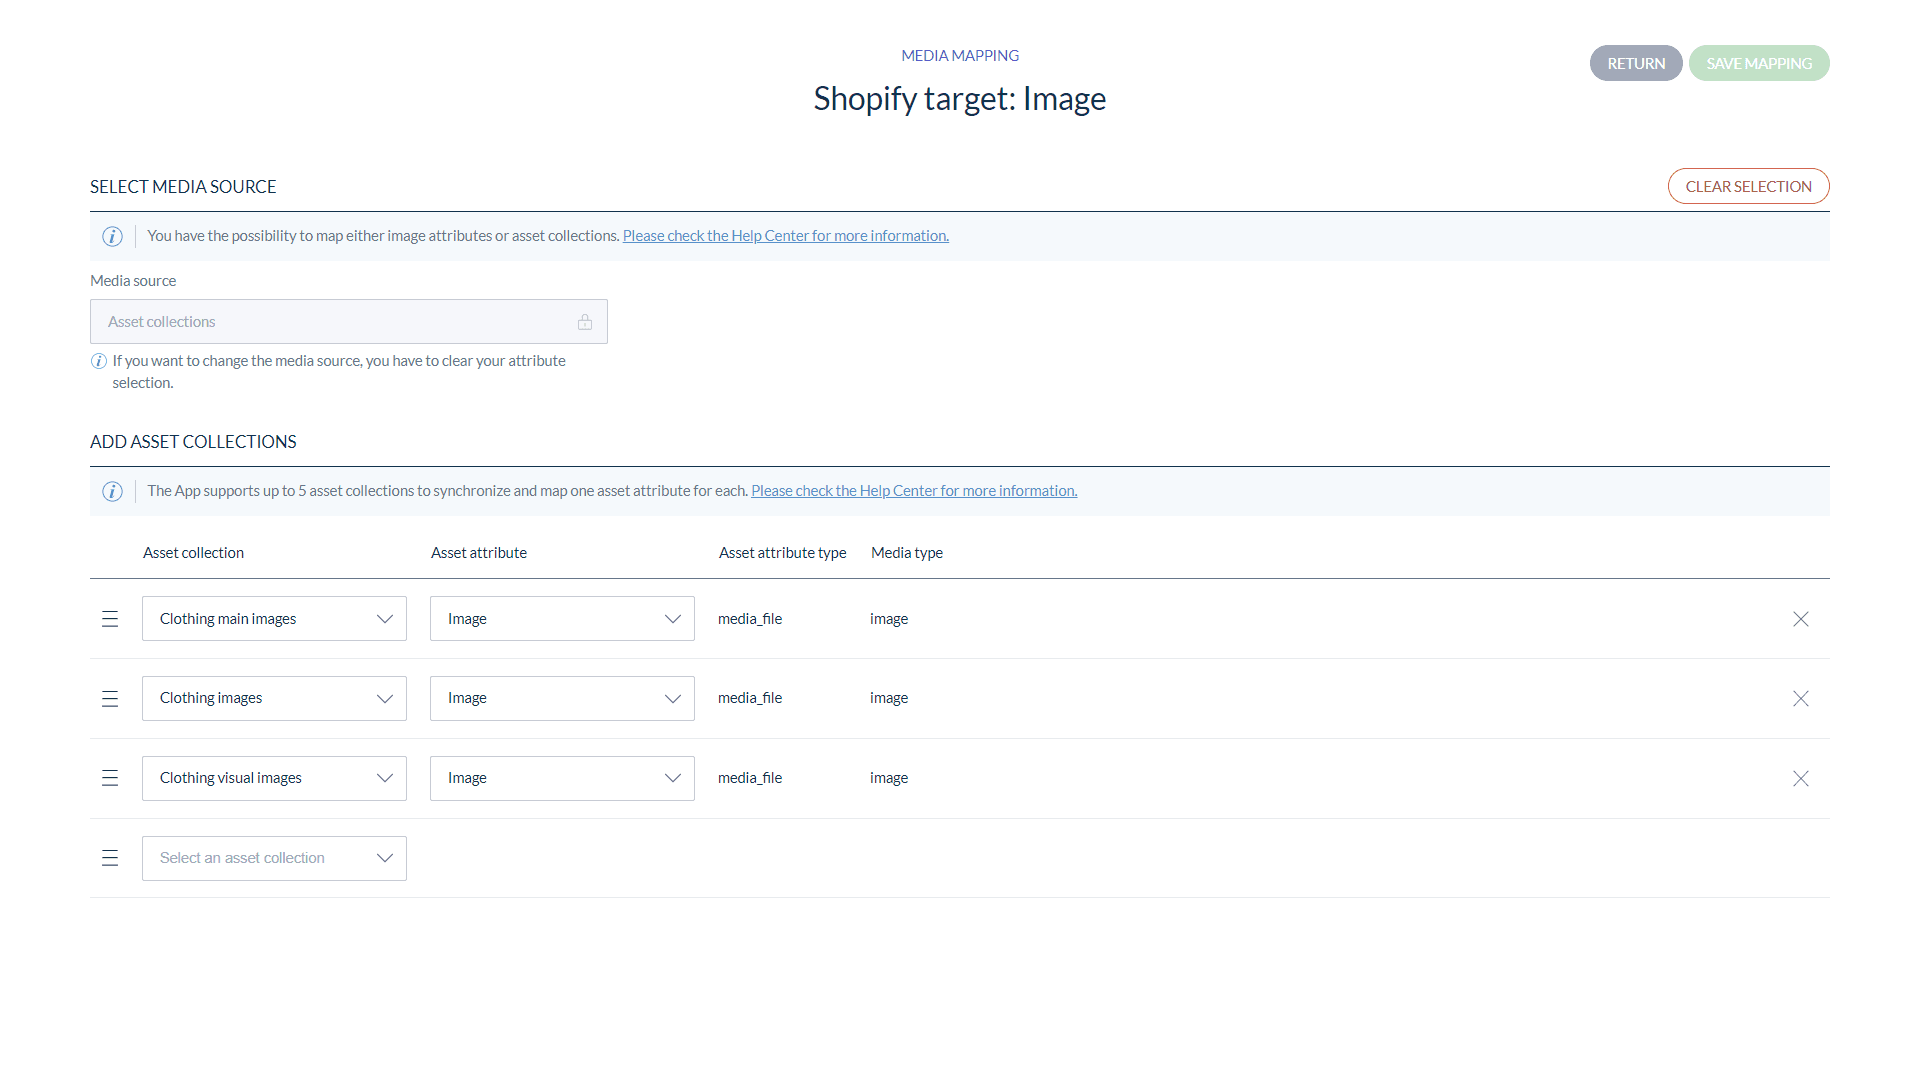The width and height of the screenshot is (1920, 1080).
Task: Open Image attribute dropdown for Clothing images
Action: click(562, 699)
